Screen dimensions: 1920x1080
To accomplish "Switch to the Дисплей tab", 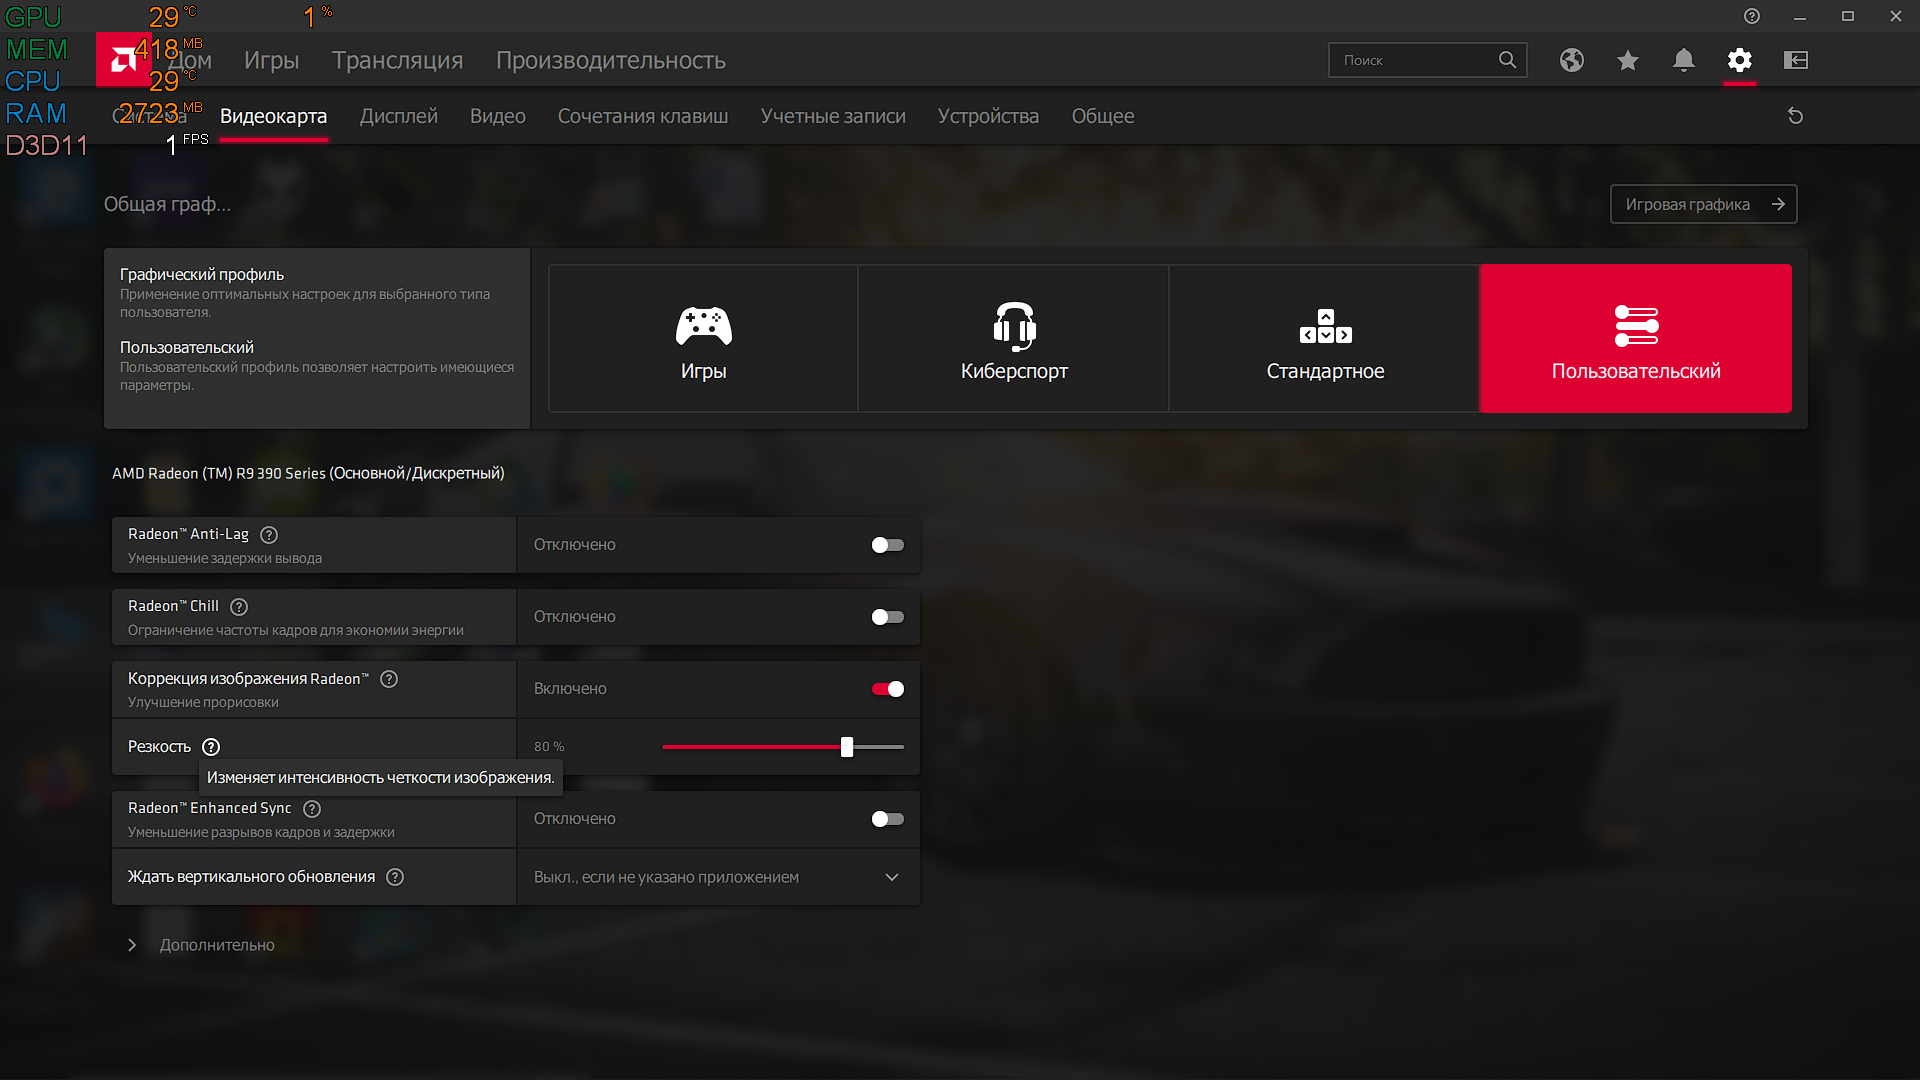I will point(398,116).
